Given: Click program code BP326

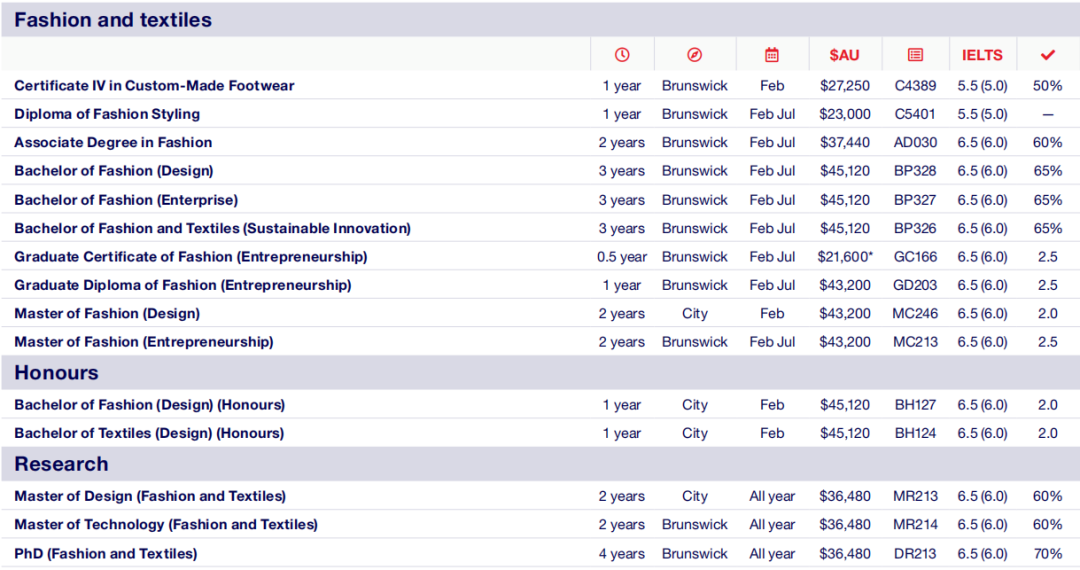Looking at the screenshot, I should pyautogui.click(x=915, y=228).
